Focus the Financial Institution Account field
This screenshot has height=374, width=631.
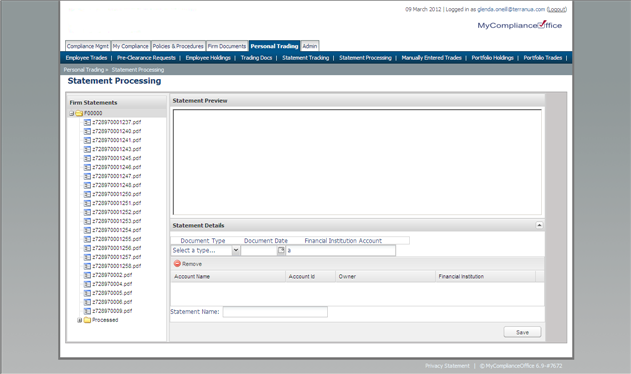coord(340,250)
